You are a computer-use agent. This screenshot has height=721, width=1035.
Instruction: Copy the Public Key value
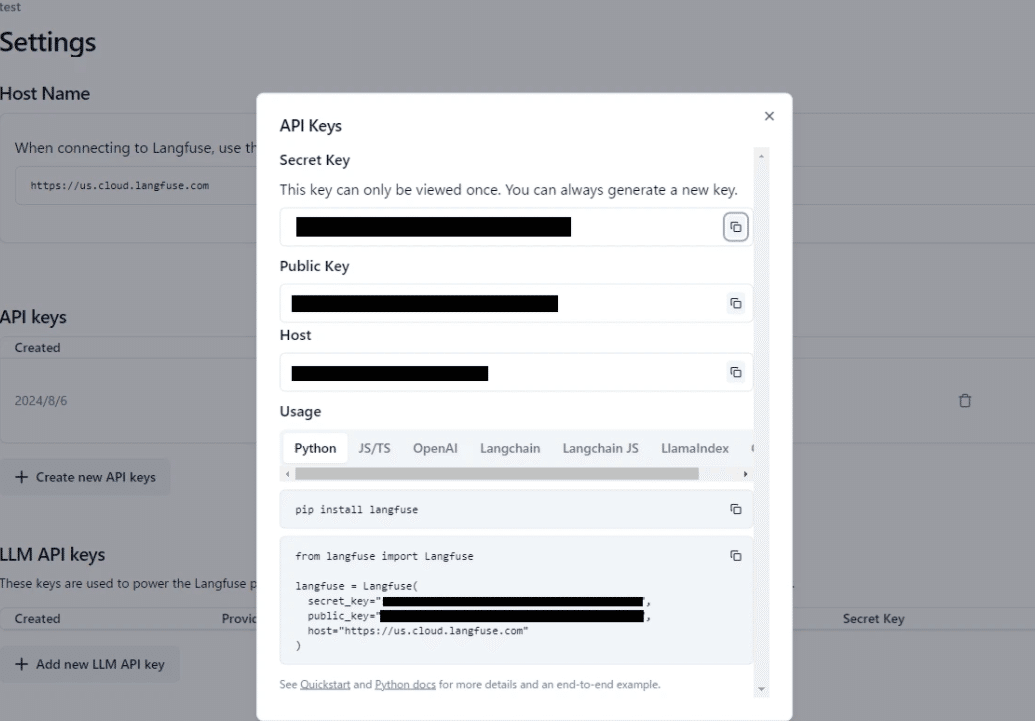click(735, 304)
